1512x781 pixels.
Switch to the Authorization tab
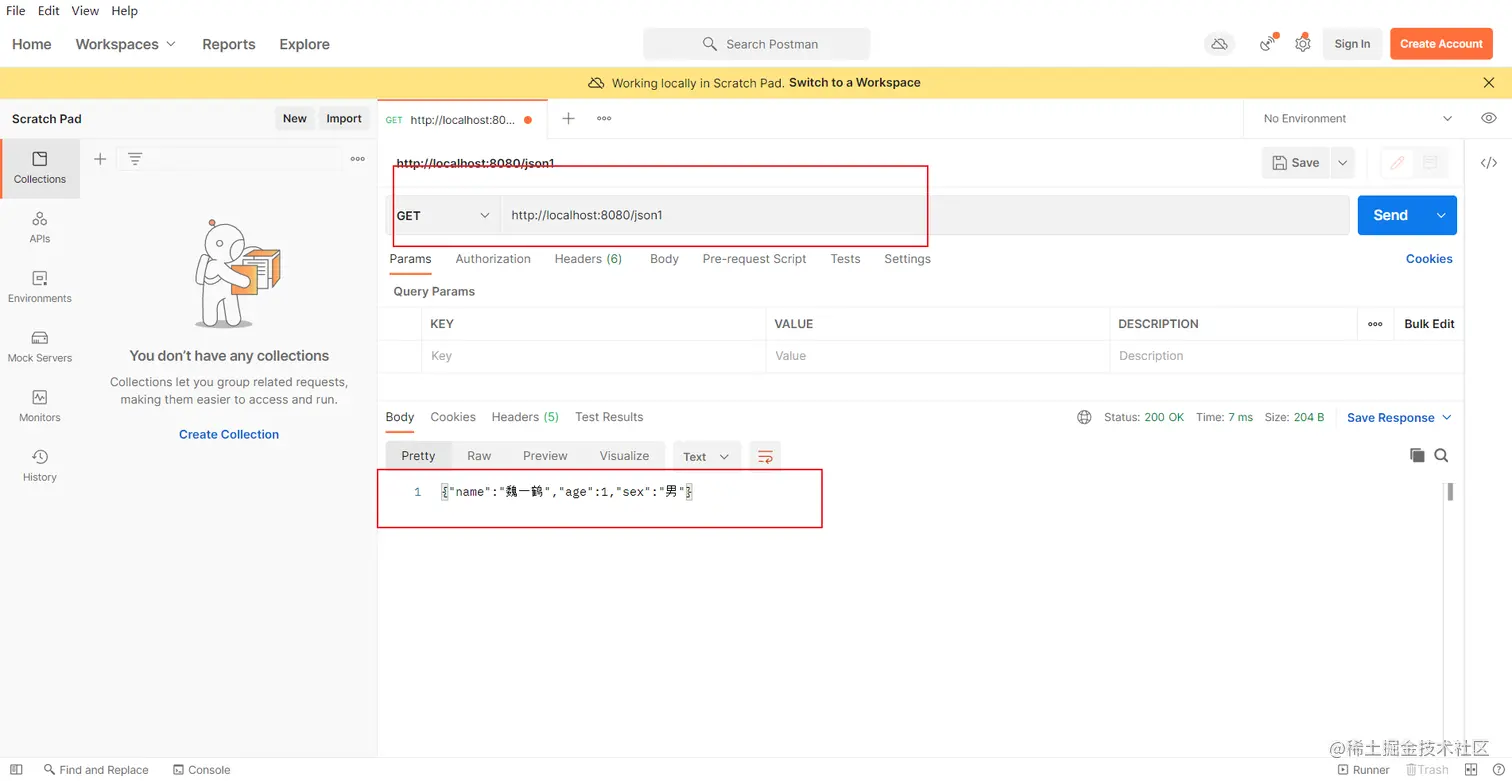[x=493, y=258]
